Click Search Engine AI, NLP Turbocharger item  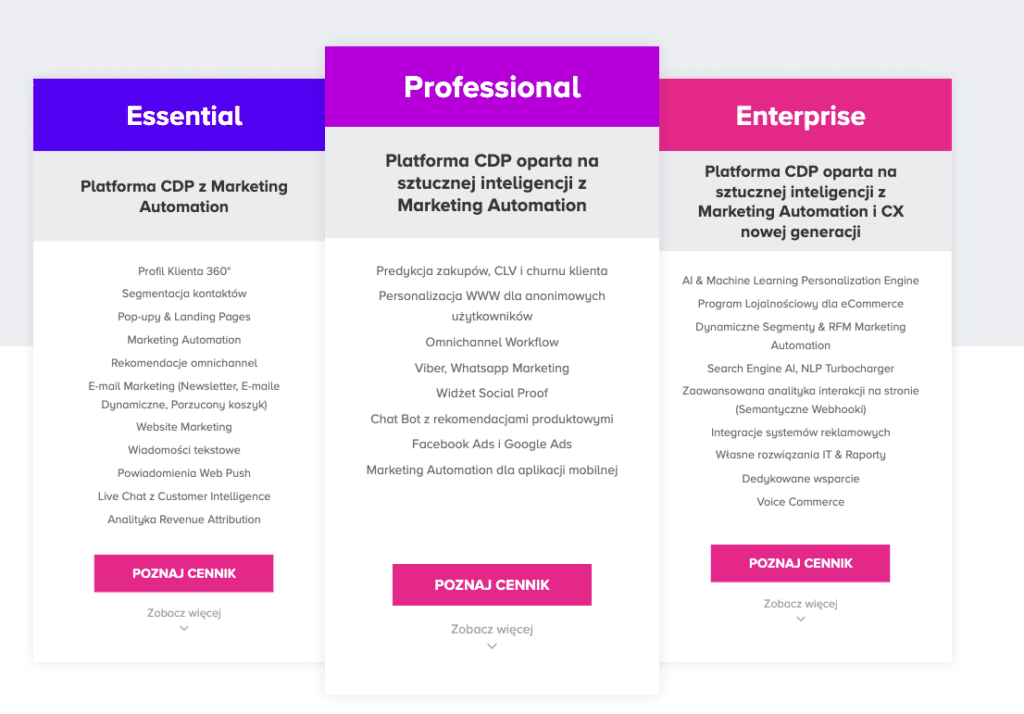801,368
